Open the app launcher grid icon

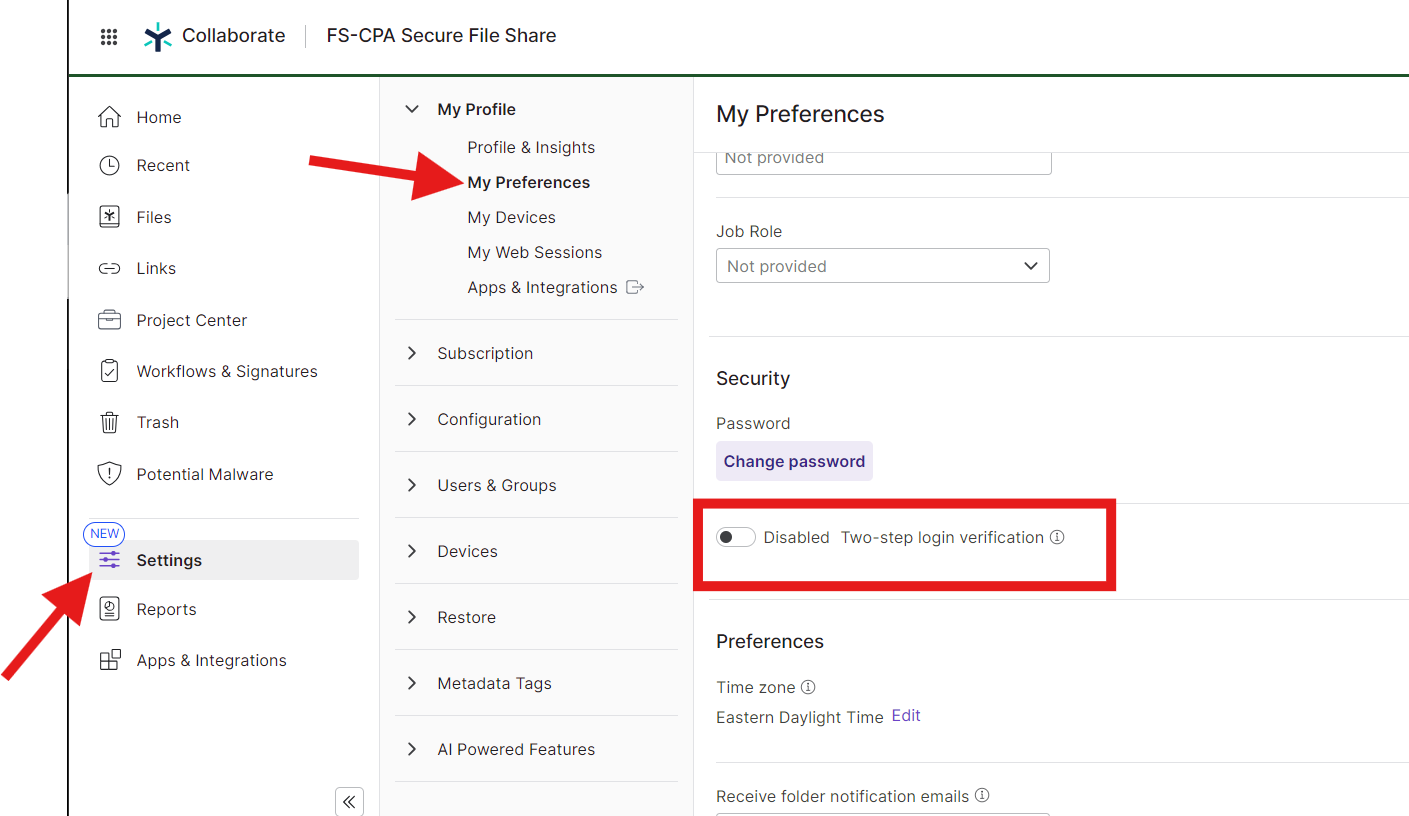pos(109,36)
